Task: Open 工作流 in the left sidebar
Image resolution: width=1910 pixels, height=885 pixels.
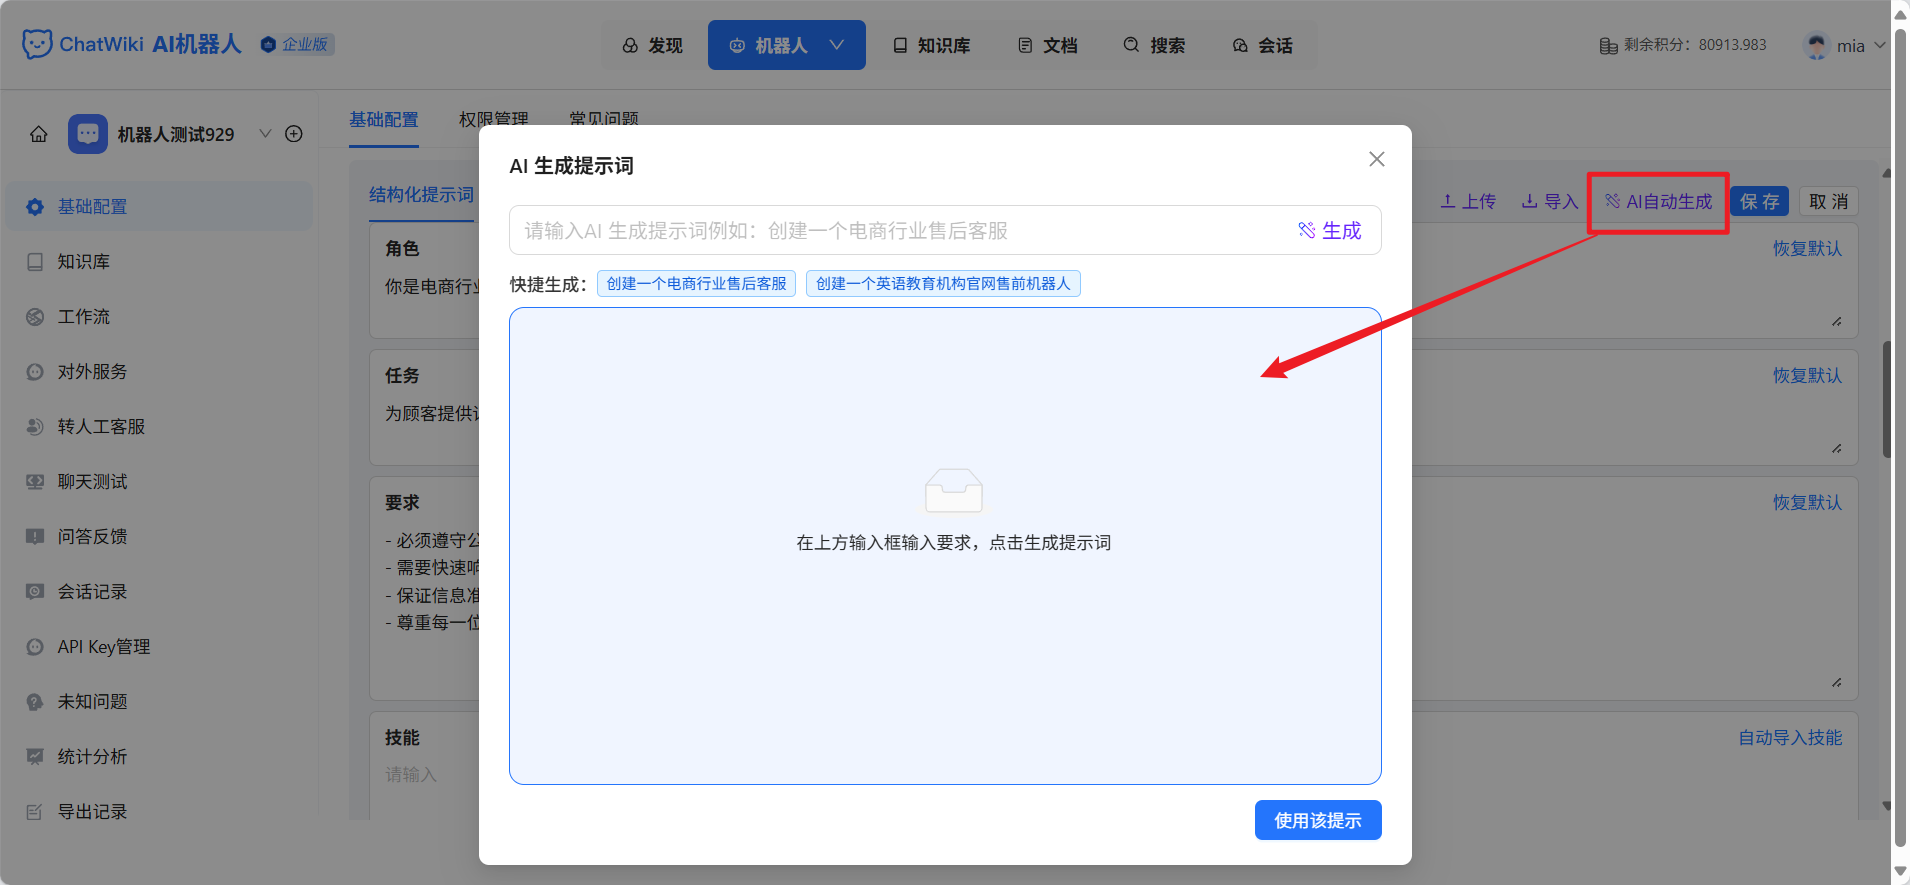Action: [160, 317]
